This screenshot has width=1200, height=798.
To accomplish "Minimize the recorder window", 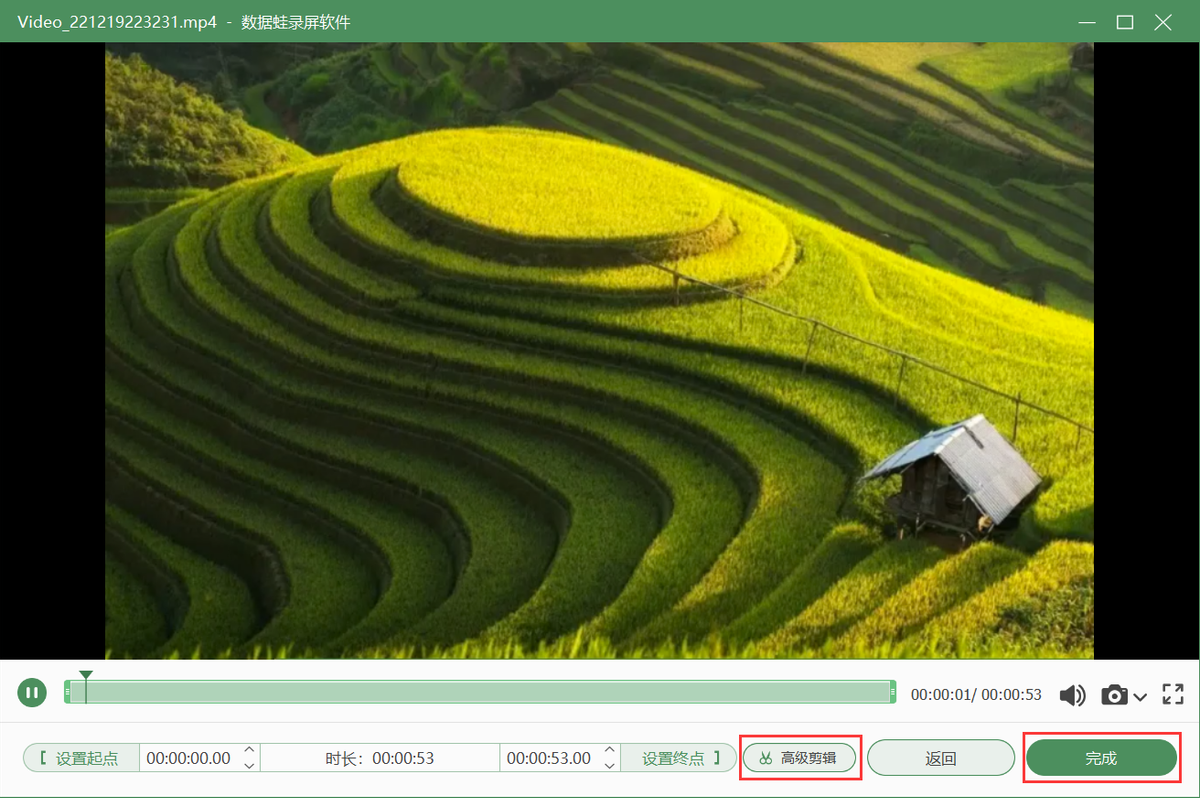I will point(1086,22).
